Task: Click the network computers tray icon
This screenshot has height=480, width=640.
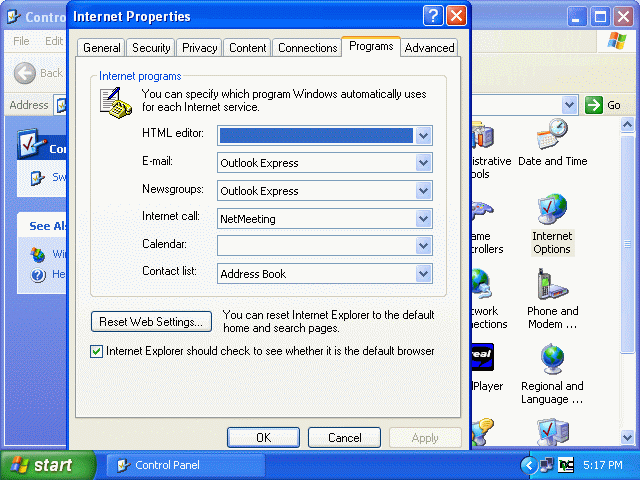Action: click(x=547, y=465)
